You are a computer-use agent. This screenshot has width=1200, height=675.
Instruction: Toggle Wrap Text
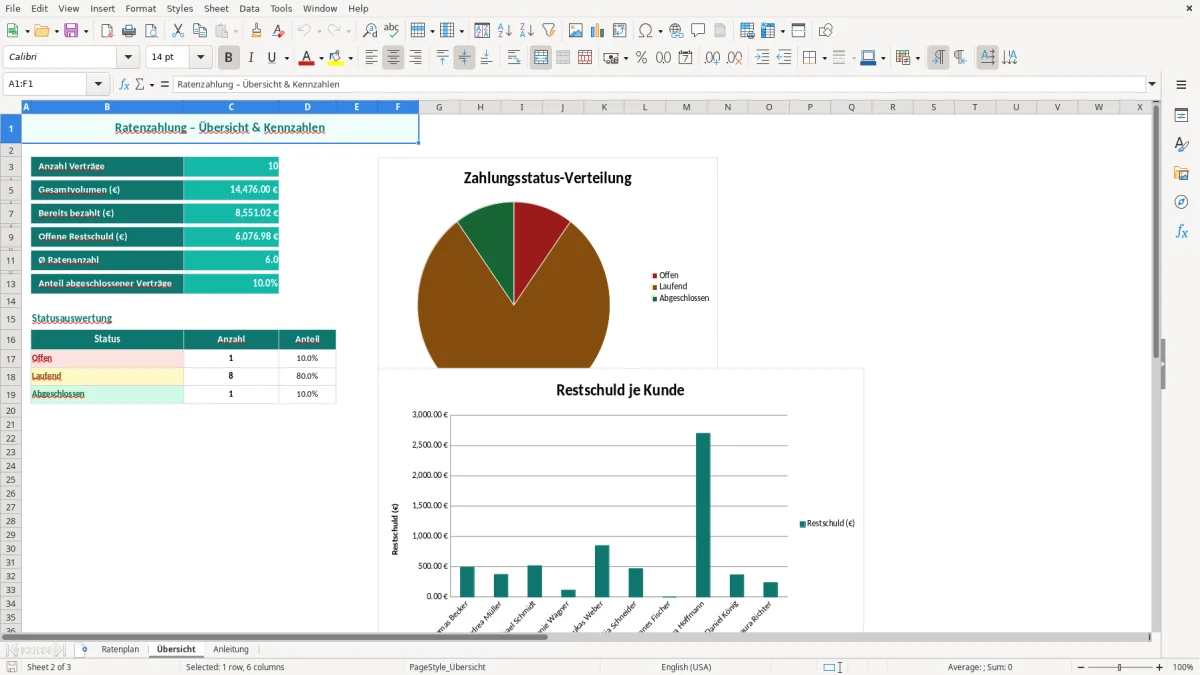click(514, 58)
